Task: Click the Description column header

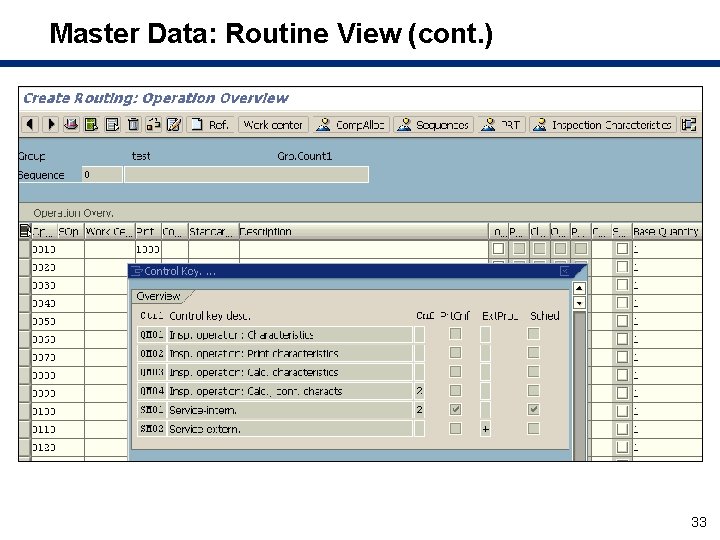Action: coord(363,231)
